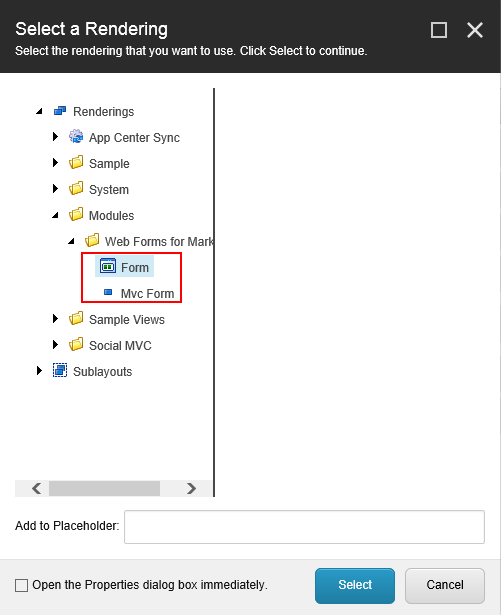Expand the App Center Sync node

pyautogui.click(x=55, y=137)
